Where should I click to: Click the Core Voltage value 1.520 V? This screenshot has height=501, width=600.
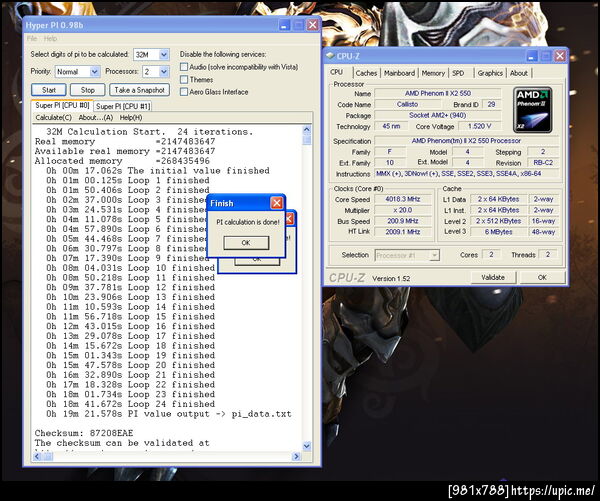(x=479, y=126)
